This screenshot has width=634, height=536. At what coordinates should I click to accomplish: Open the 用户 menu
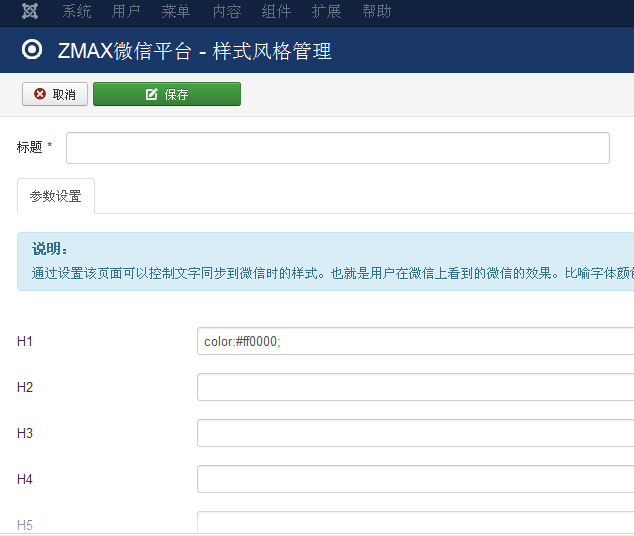click(126, 11)
